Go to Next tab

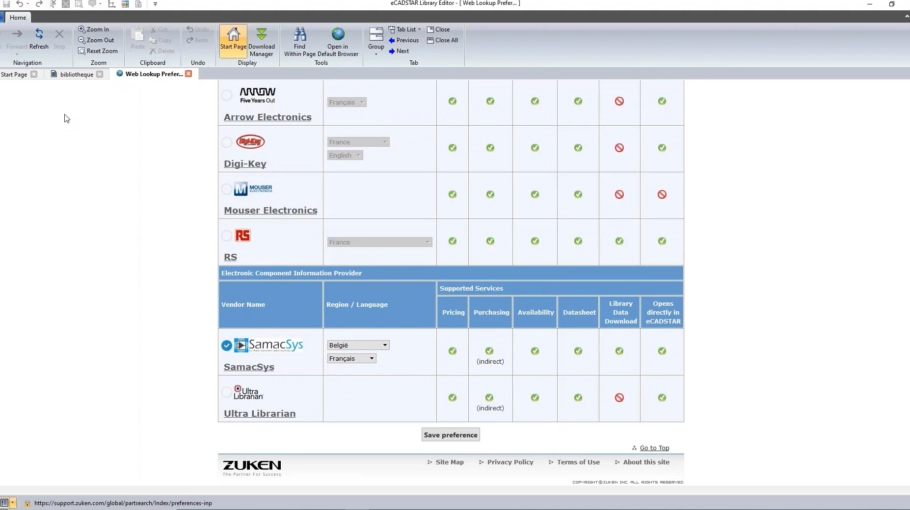(x=399, y=51)
